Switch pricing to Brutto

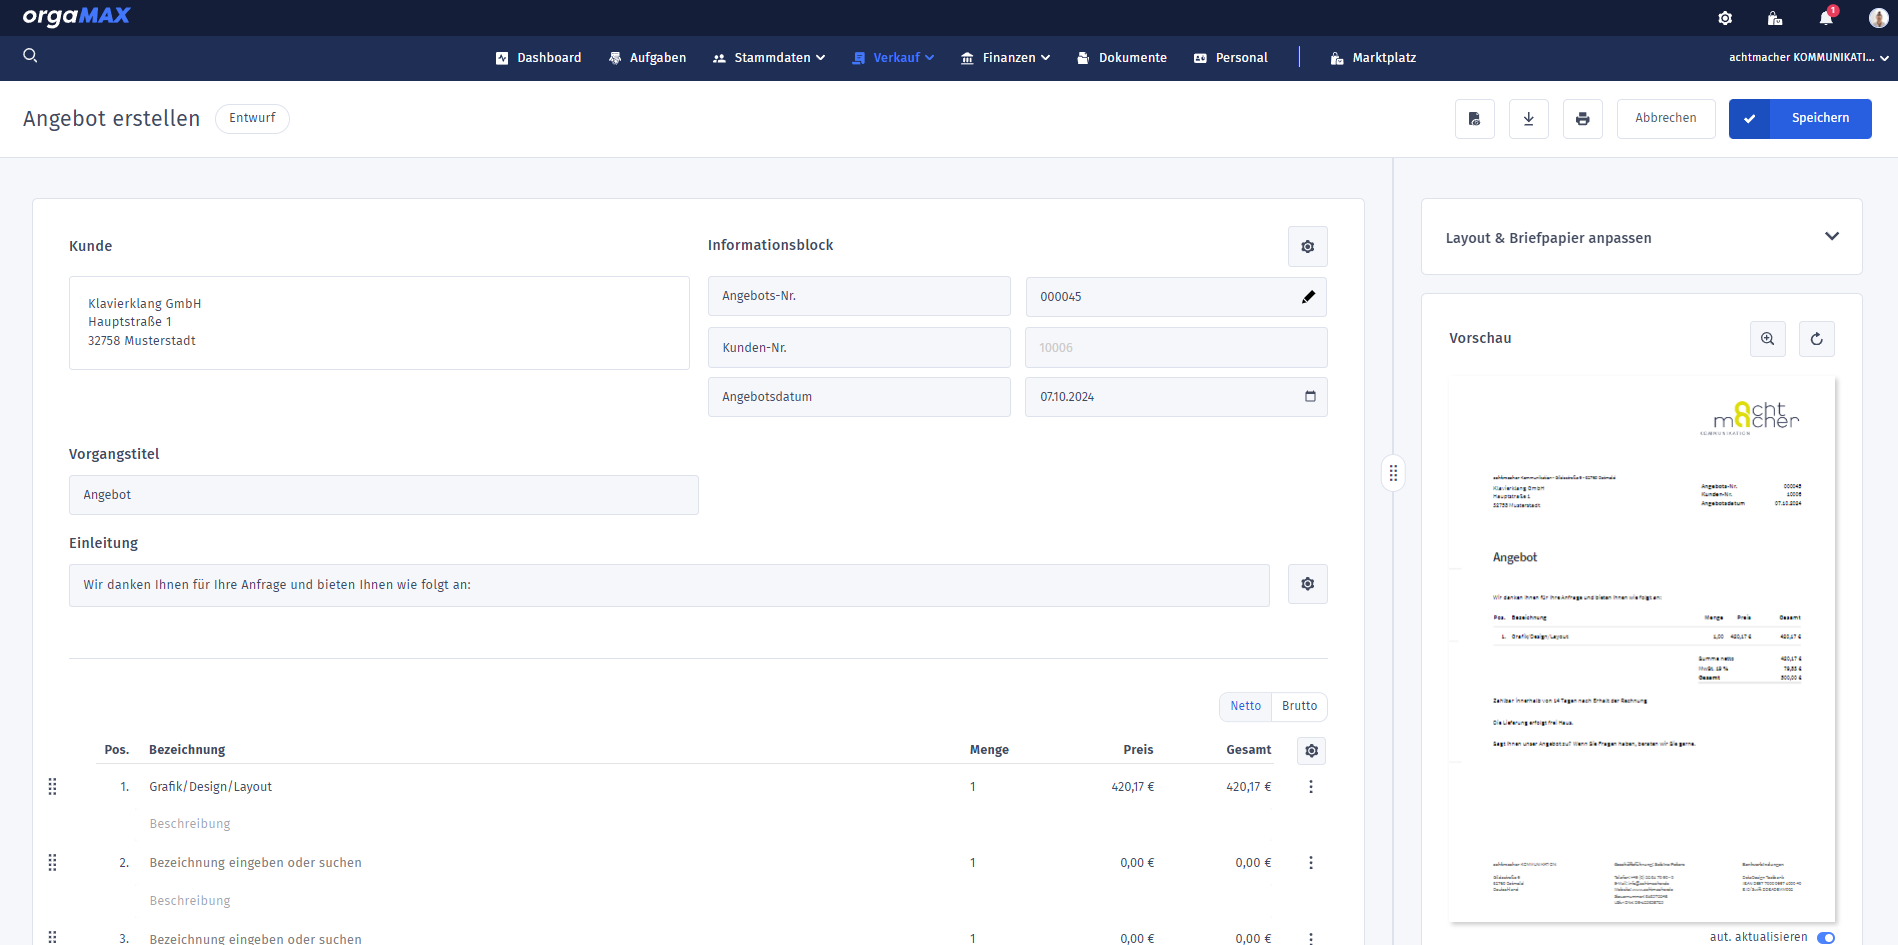(x=1299, y=706)
